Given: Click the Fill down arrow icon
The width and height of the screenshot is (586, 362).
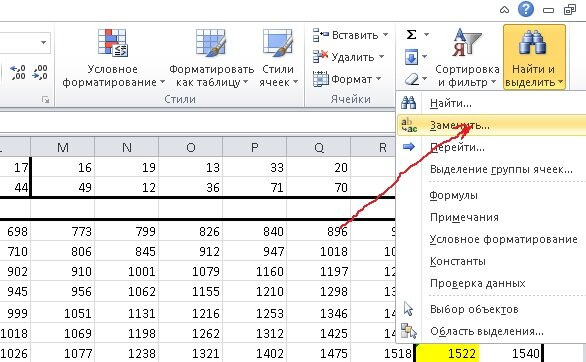Looking at the screenshot, I should [411, 58].
